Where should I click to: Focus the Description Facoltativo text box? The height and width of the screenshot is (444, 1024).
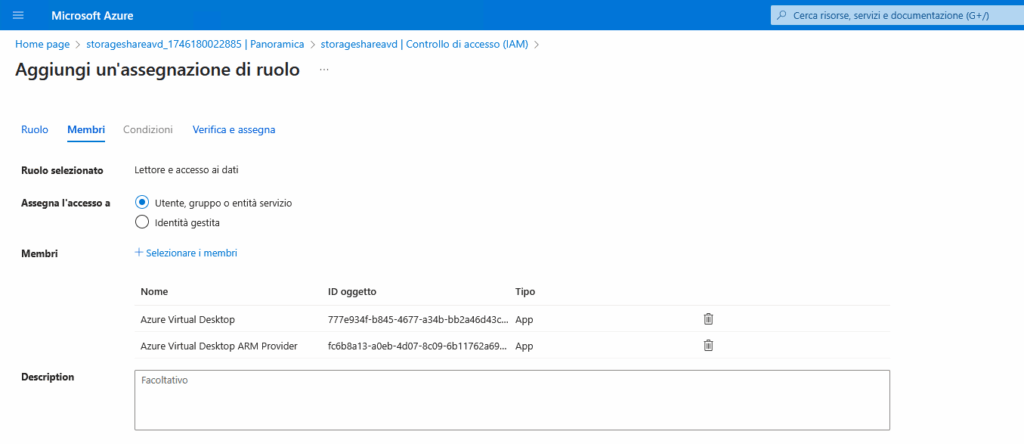[x=512, y=400]
